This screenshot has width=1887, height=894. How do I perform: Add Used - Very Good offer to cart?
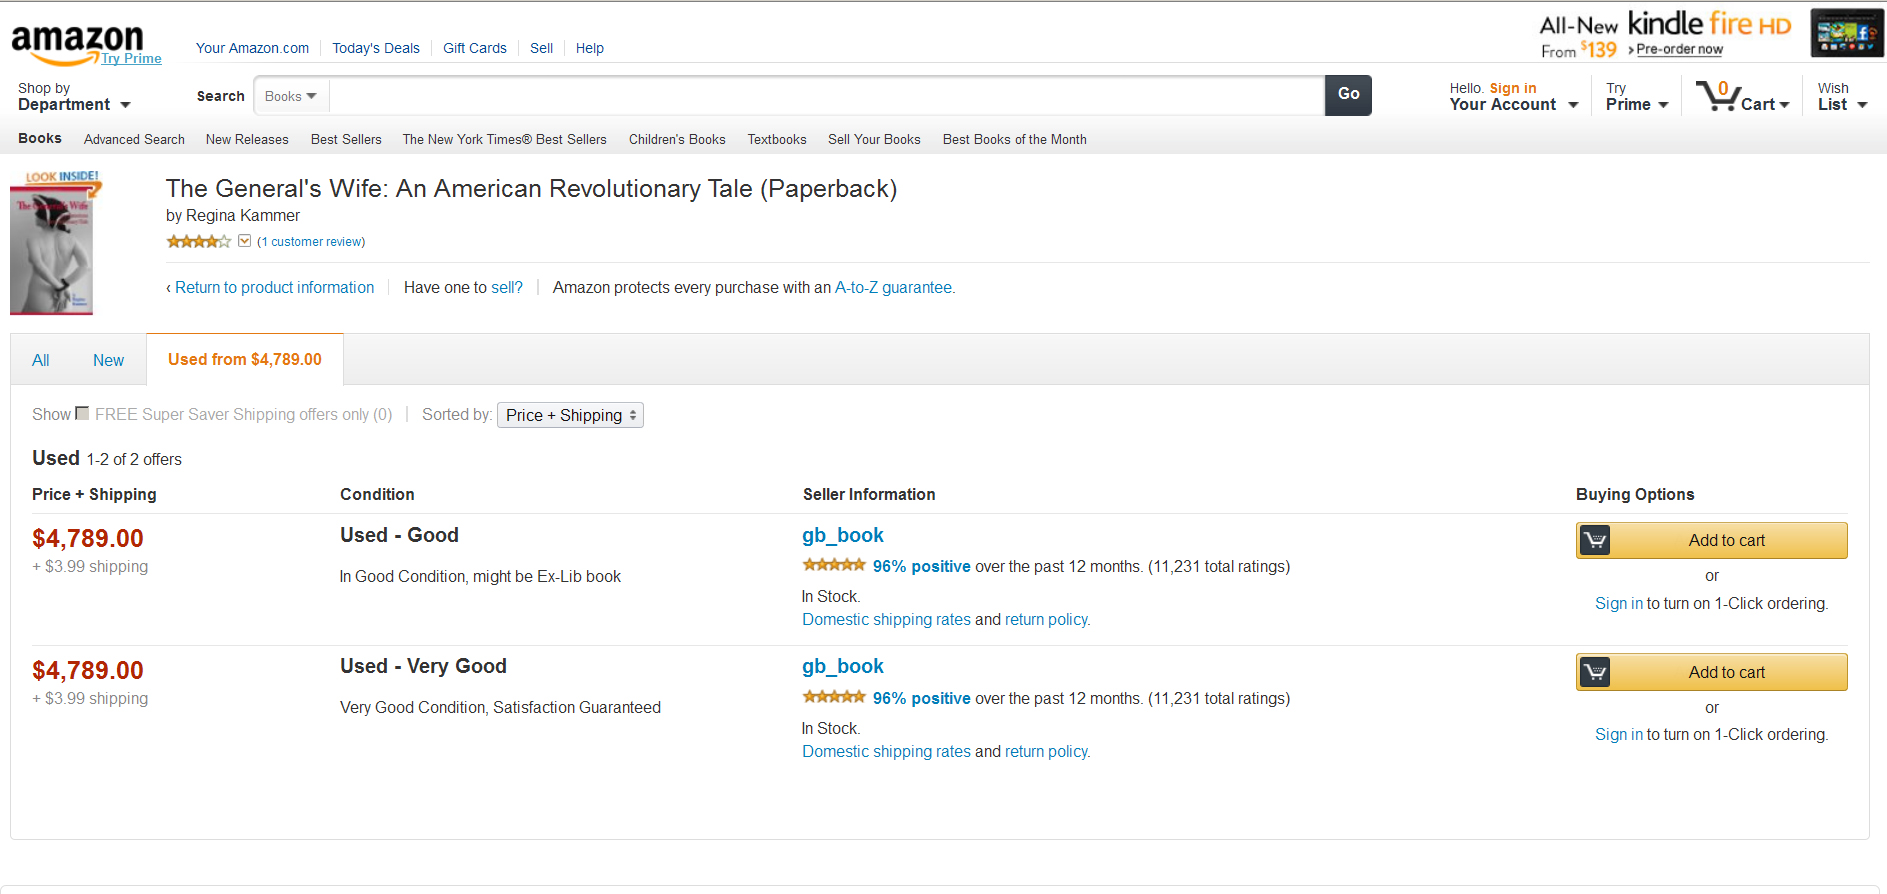click(x=1712, y=672)
